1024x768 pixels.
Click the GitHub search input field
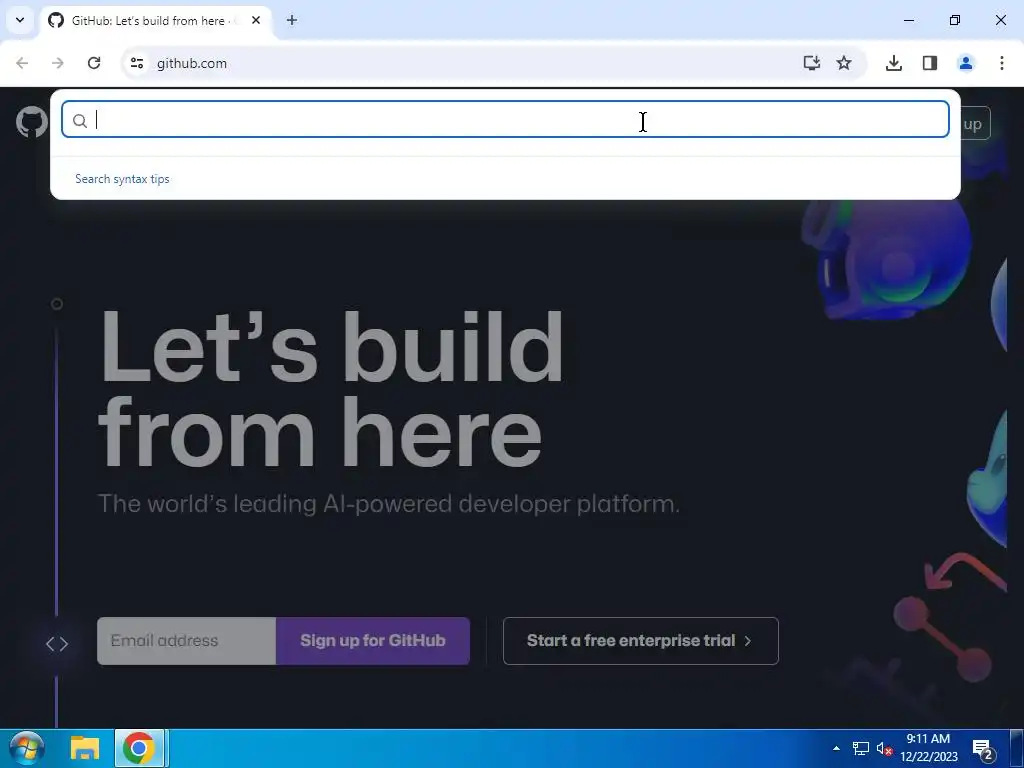click(505, 120)
